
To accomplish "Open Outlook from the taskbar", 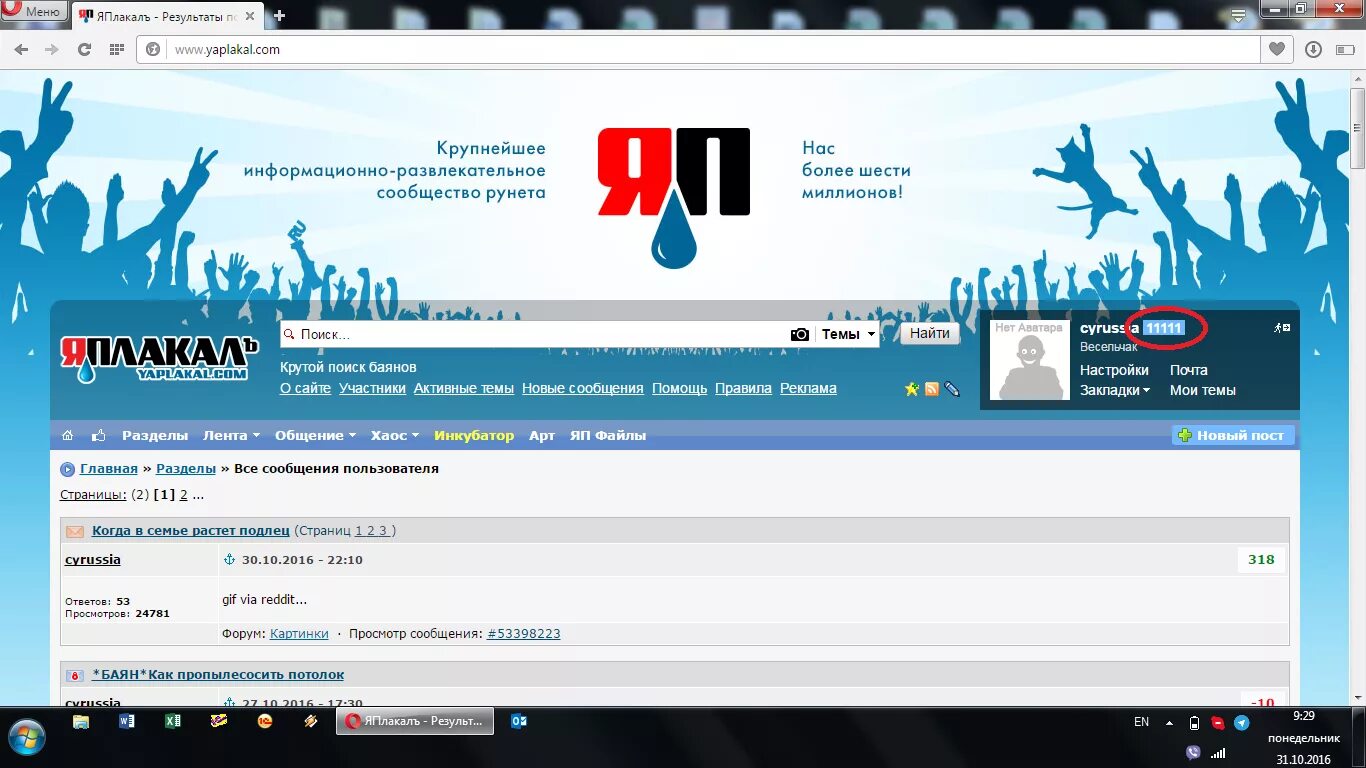I will [519, 720].
